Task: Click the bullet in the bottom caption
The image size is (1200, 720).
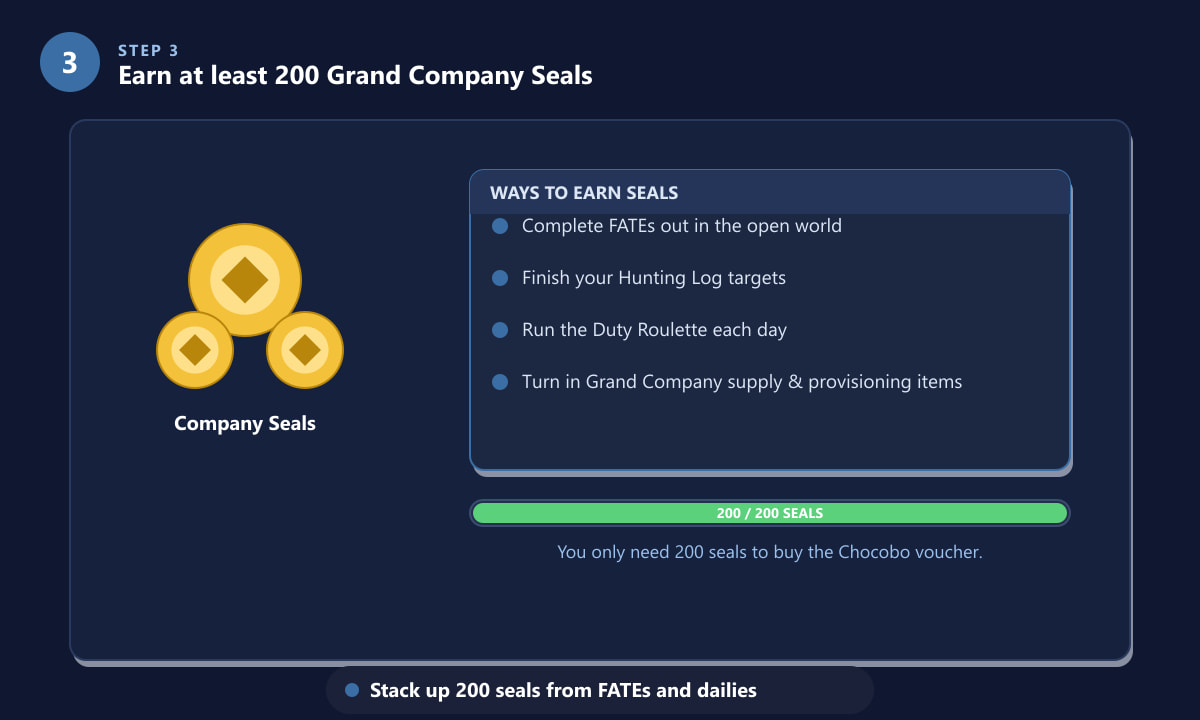Action: 351,690
